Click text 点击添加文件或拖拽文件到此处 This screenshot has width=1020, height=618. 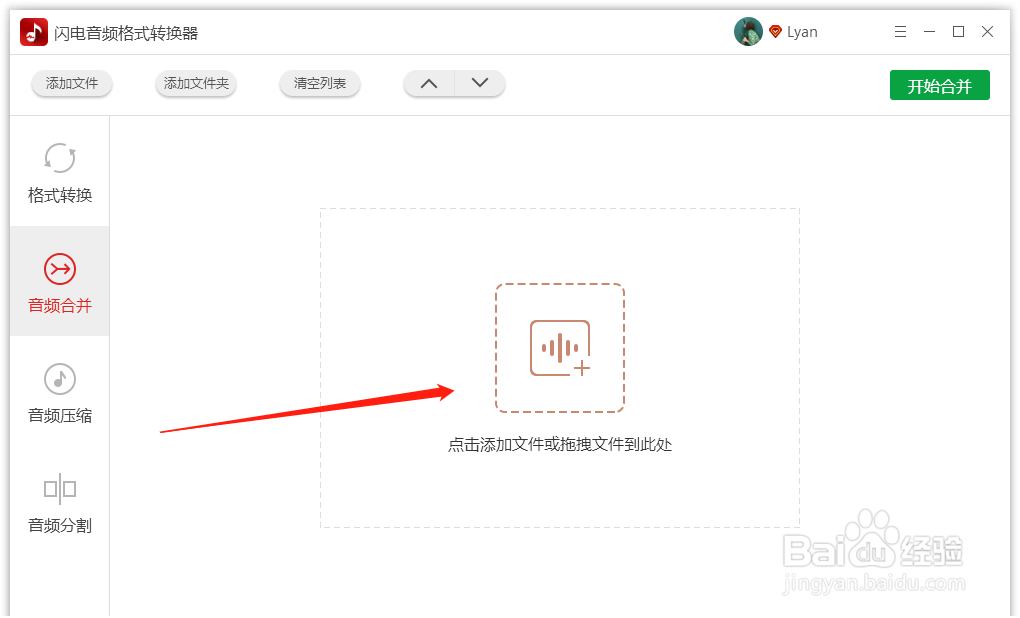click(x=560, y=445)
